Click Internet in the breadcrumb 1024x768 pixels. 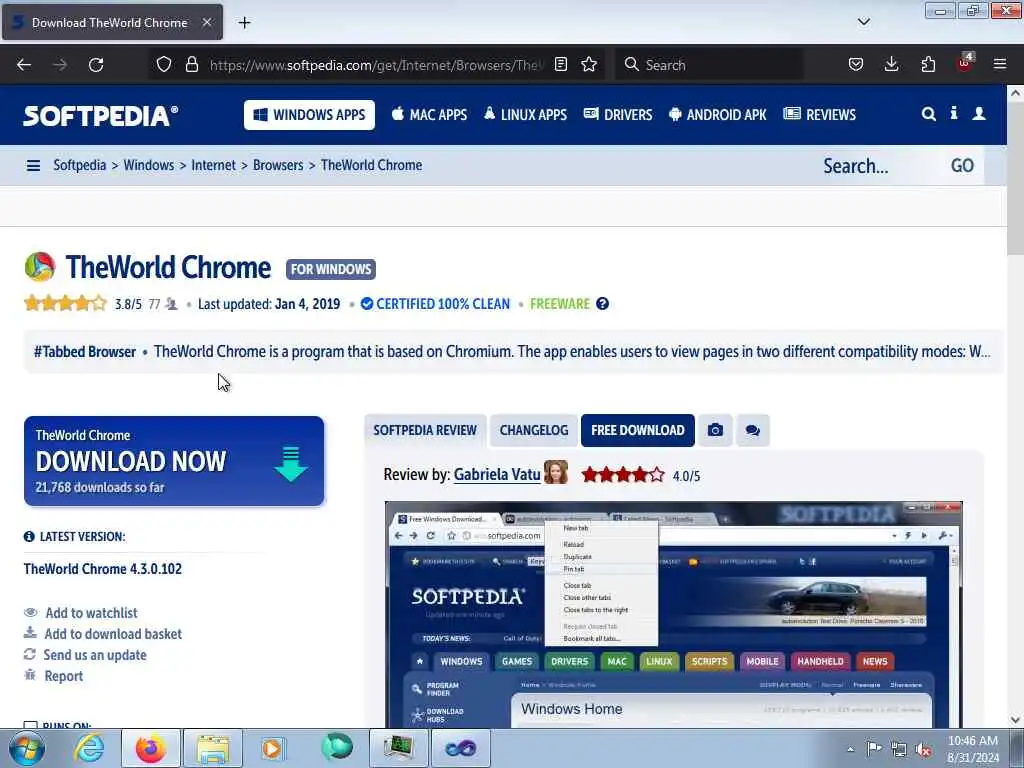pyautogui.click(x=214, y=165)
